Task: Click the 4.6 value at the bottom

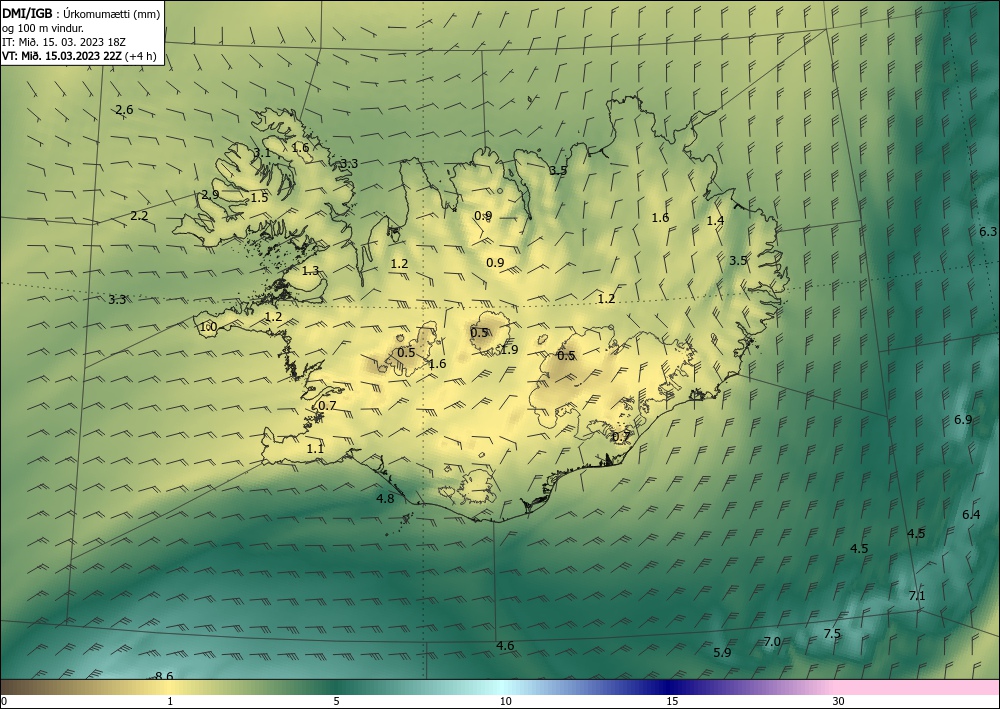Action: click(505, 646)
